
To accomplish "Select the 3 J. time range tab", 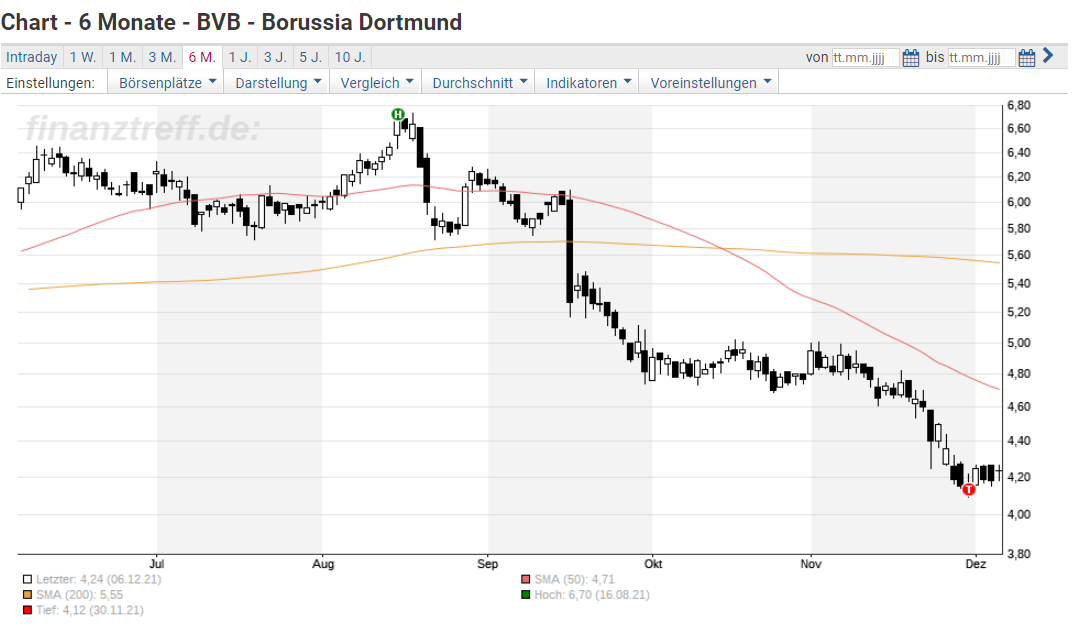I will click(275, 57).
